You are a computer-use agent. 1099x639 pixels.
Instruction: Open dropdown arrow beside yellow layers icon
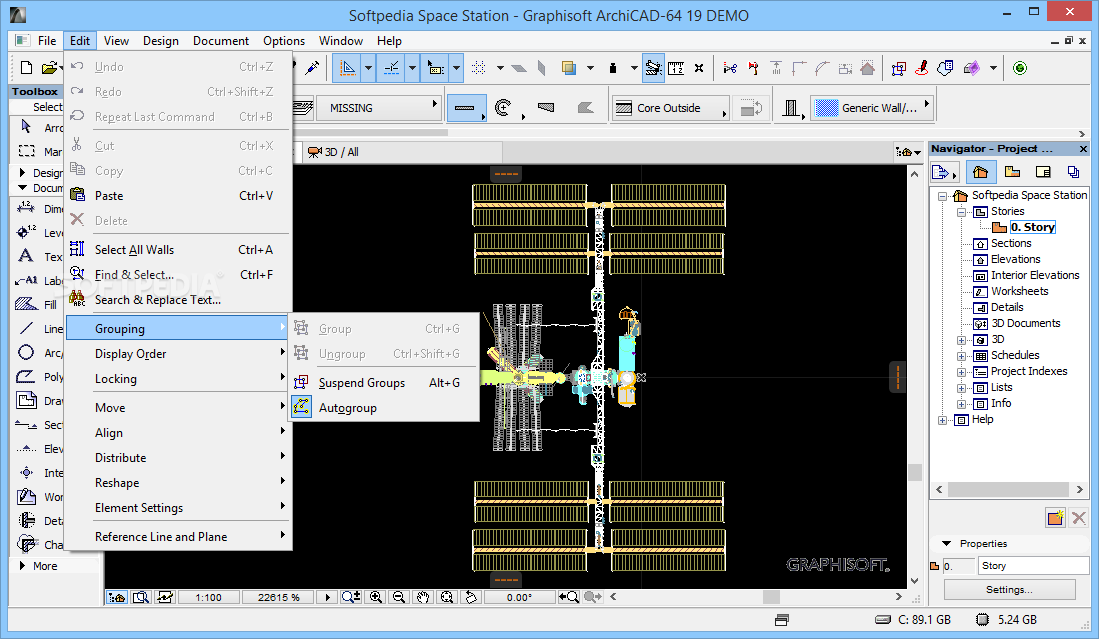click(590, 68)
